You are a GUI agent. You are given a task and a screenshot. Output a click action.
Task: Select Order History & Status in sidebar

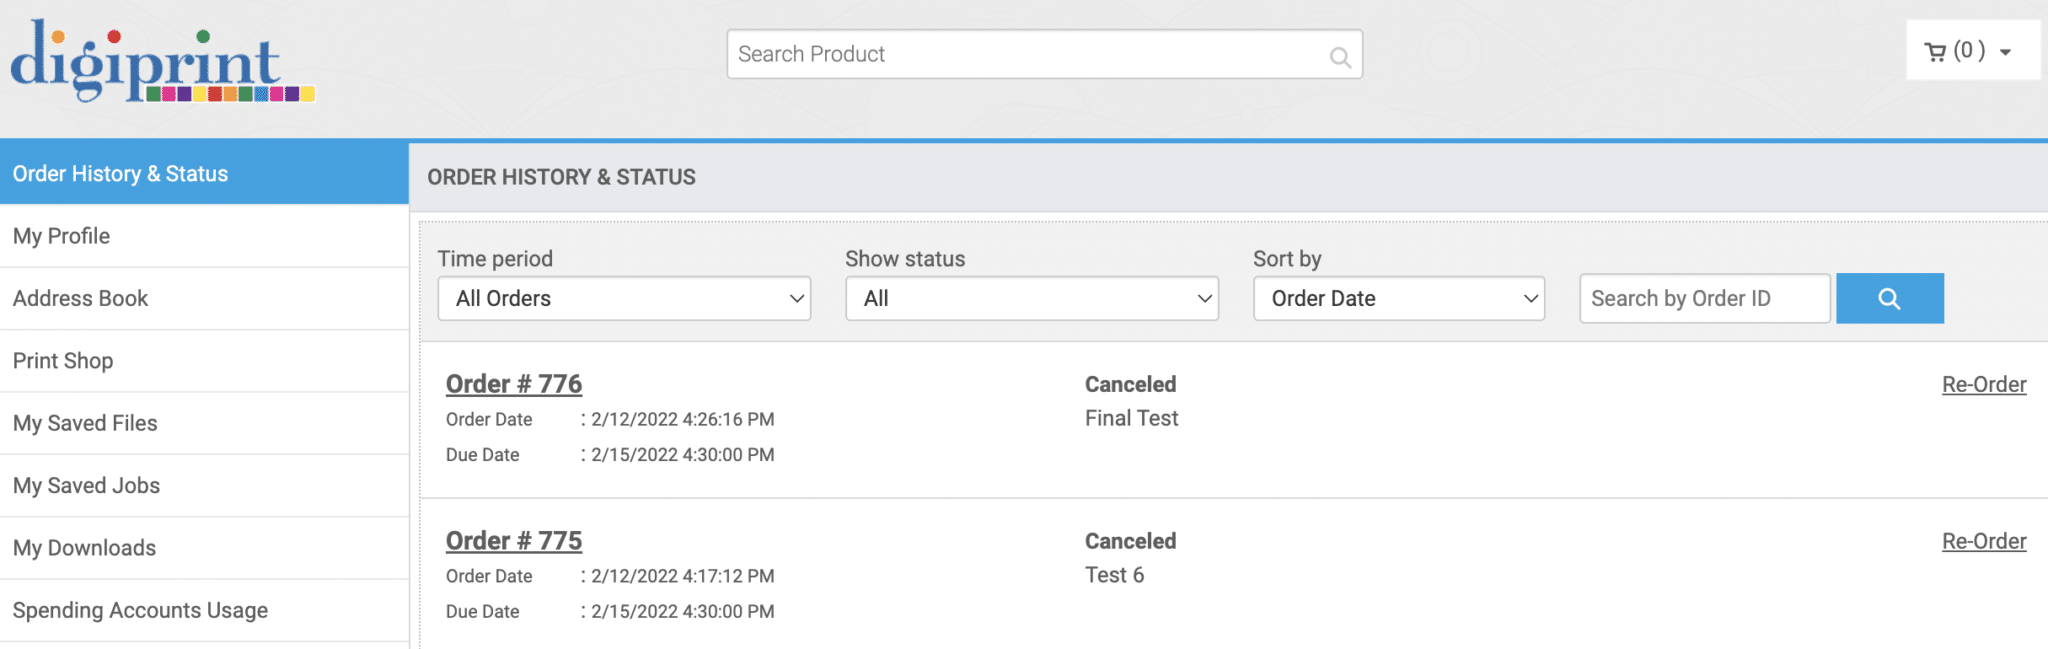pos(204,173)
